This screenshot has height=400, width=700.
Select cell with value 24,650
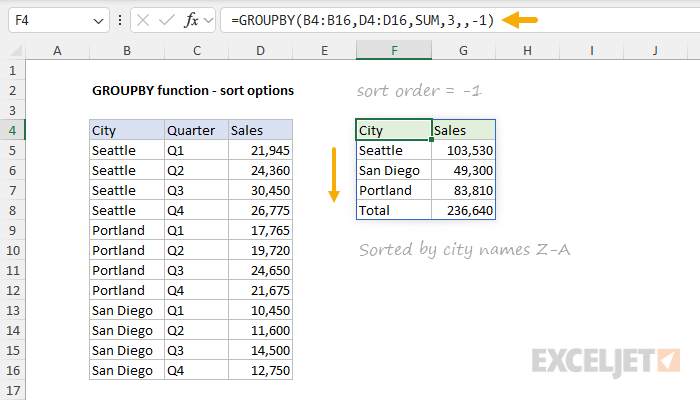coord(260,271)
